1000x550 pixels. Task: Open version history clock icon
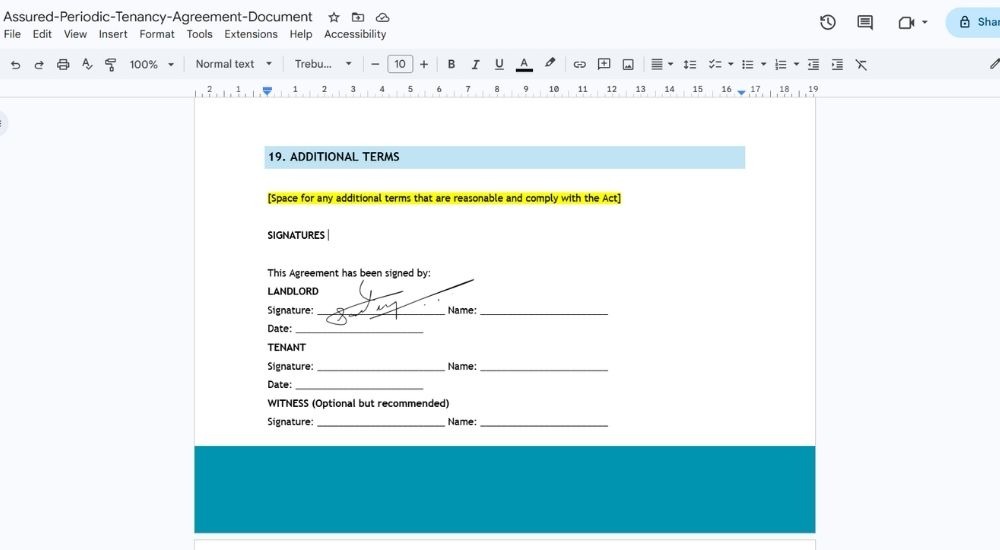(x=828, y=22)
